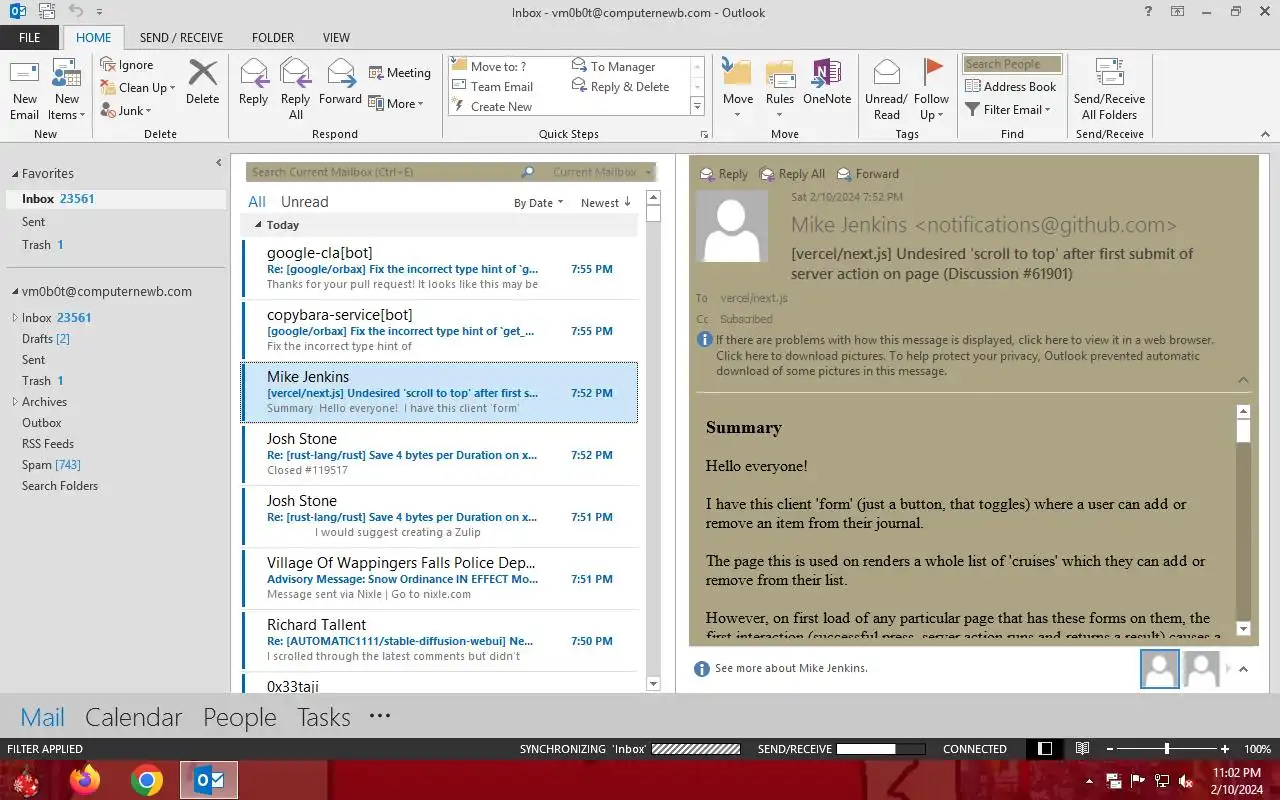The height and width of the screenshot is (800, 1280).
Task: Select the To Manager quick step
Action: 613,66
